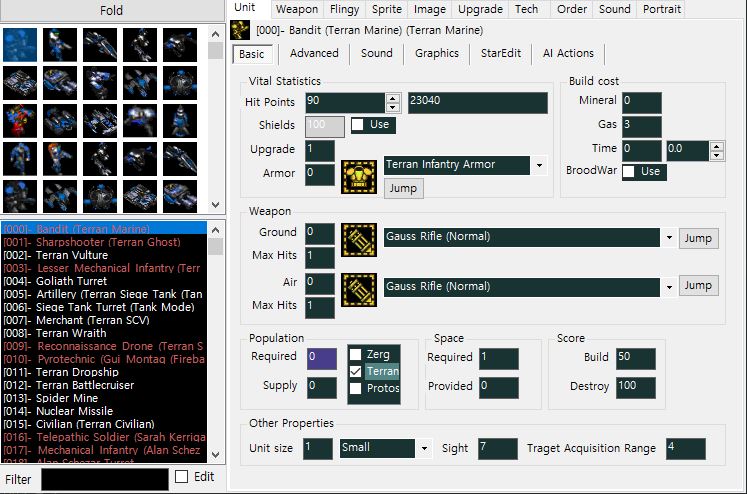This screenshot has height=494, width=747.
Task: Check the Protoss population checkbox
Action: (x=355, y=388)
